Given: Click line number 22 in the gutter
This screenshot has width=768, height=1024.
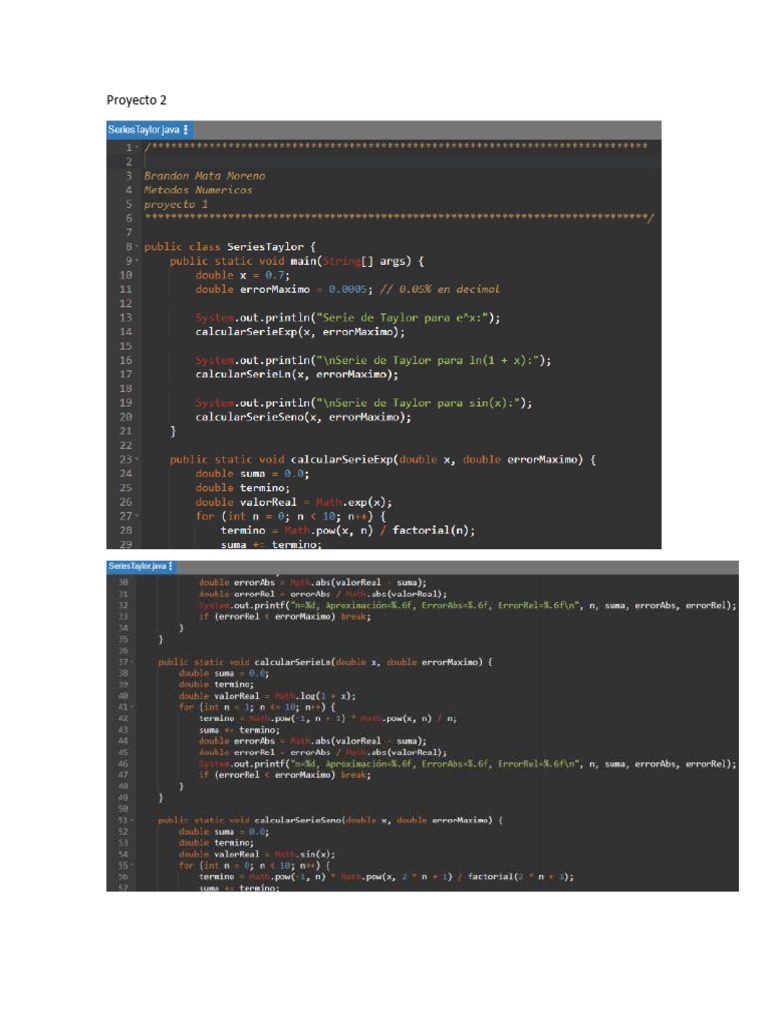Looking at the screenshot, I should click(x=125, y=445).
